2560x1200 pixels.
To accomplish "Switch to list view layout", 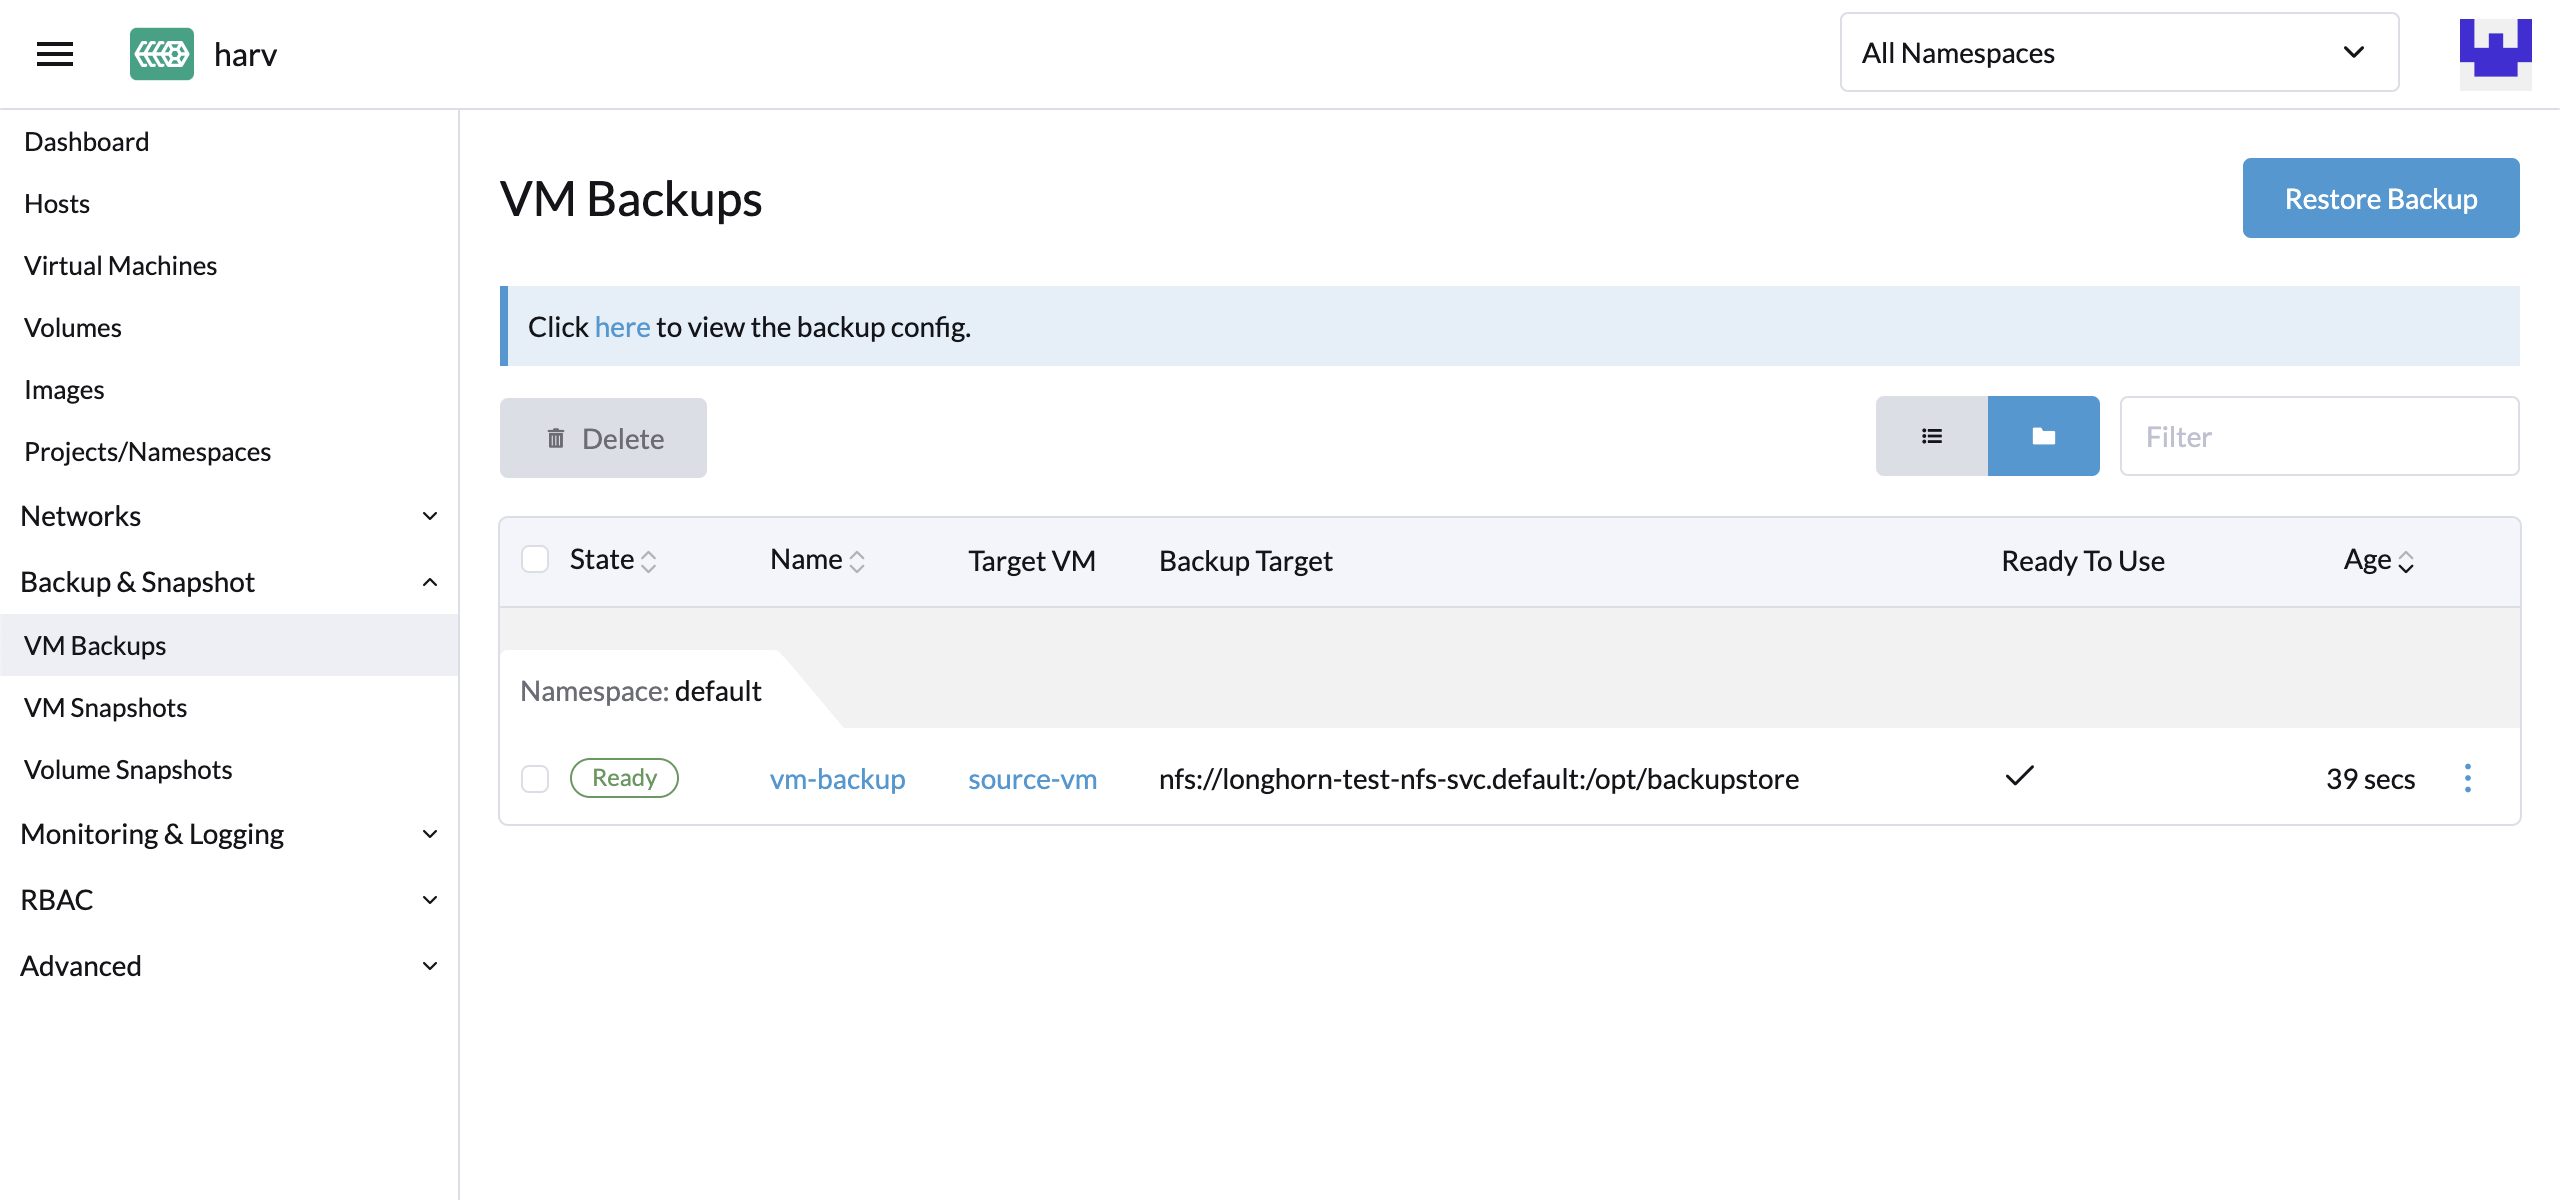I will point(1931,436).
